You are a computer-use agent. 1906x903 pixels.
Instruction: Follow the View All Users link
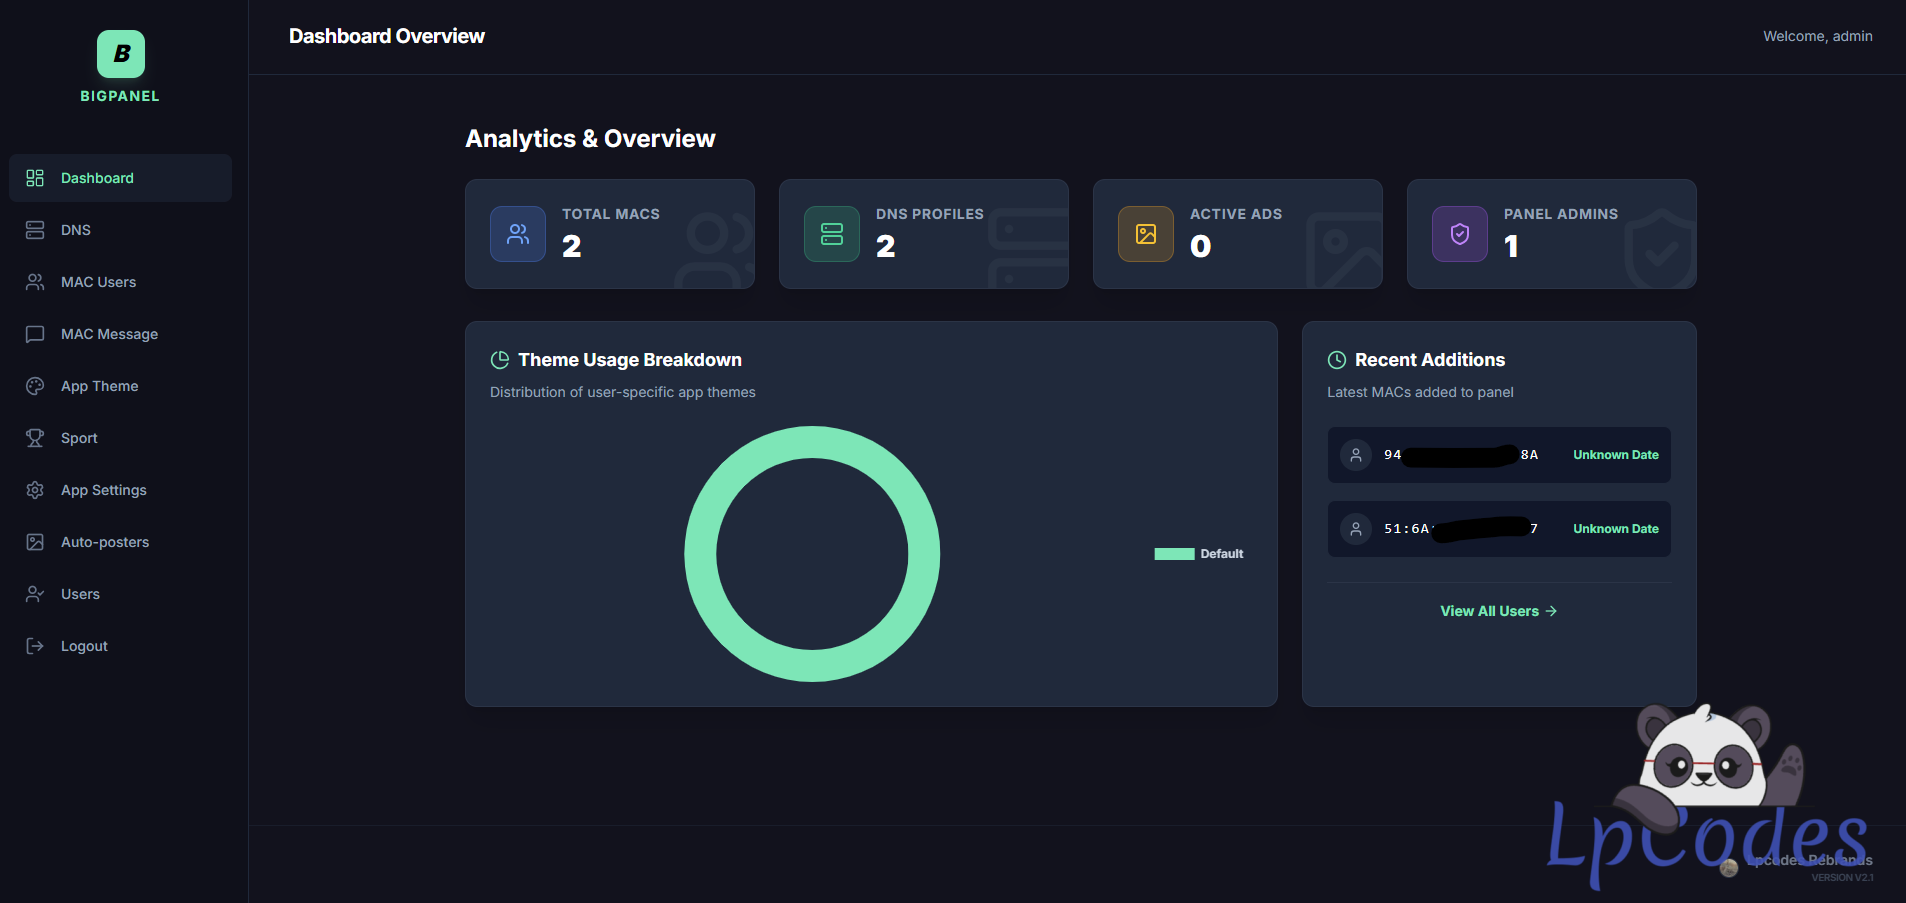click(1498, 611)
